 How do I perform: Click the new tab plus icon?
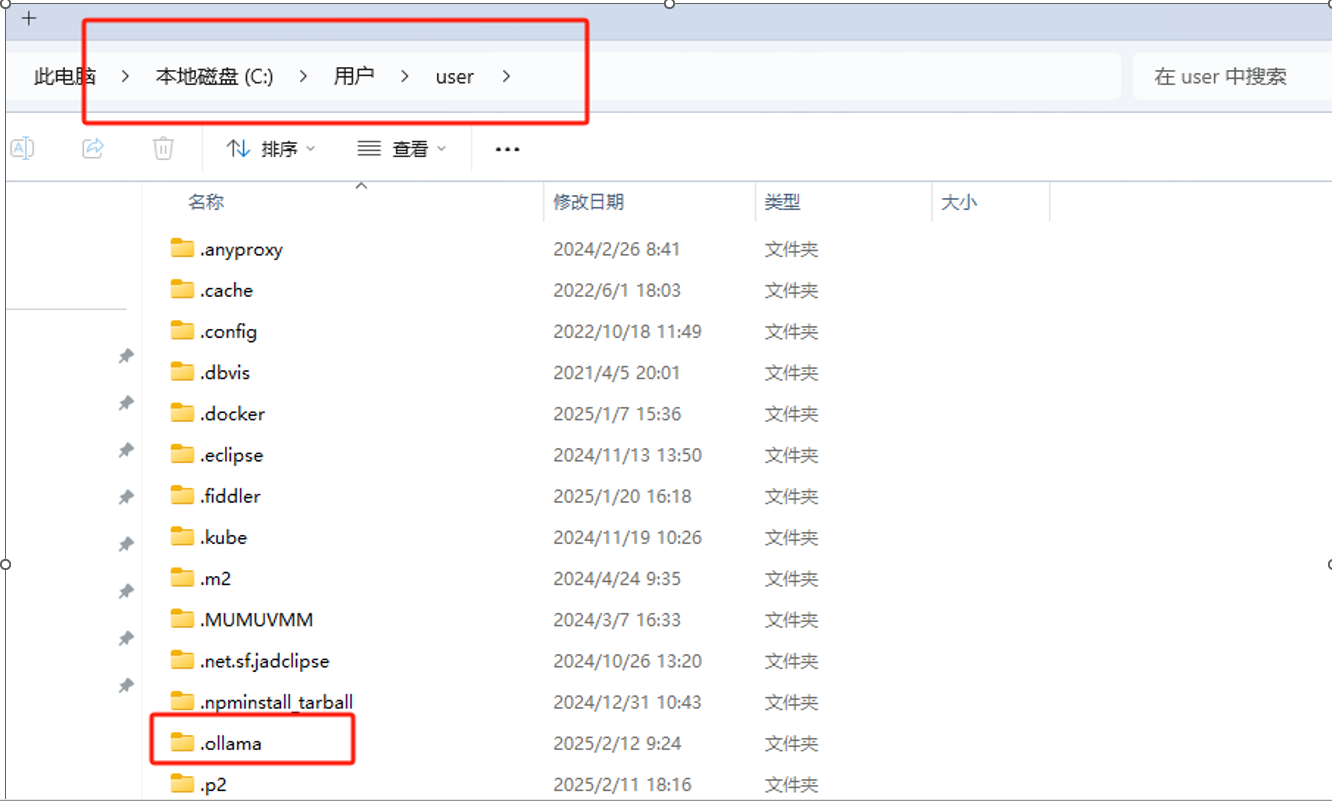point(29,18)
